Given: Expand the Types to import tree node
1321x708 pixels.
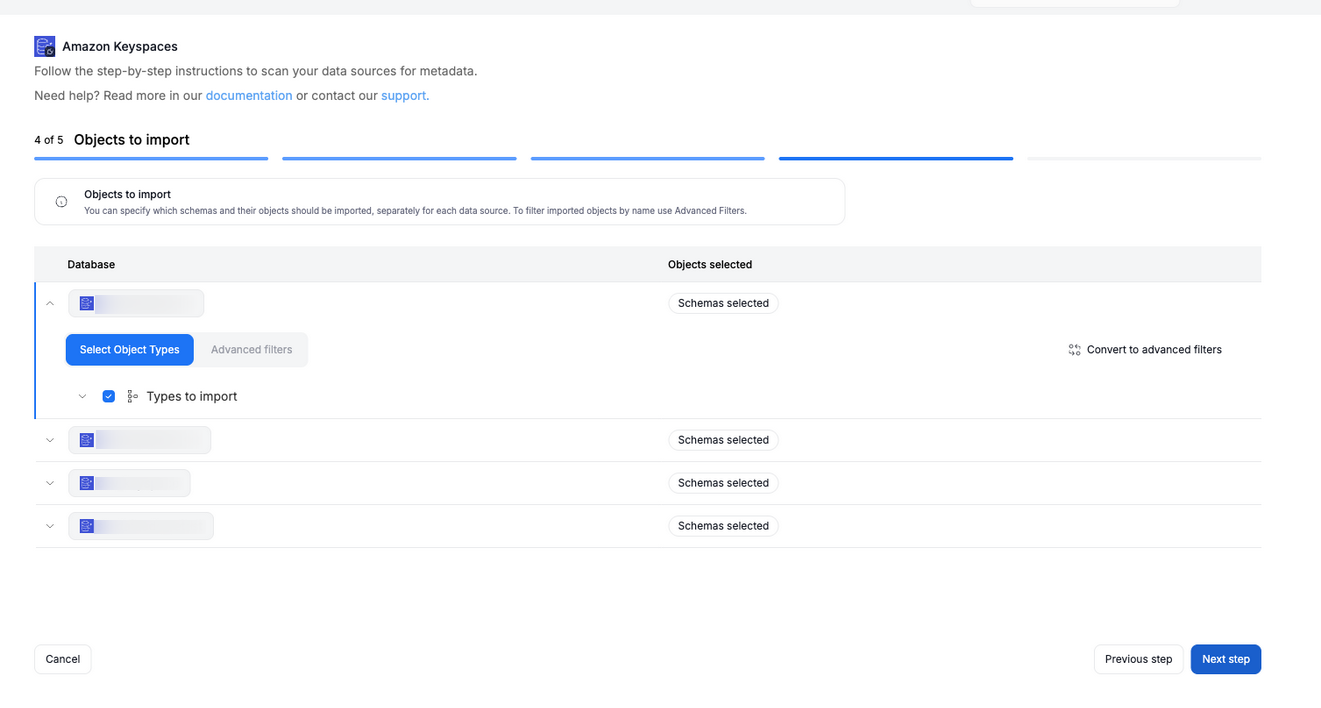Looking at the screenshot, I should point(82,397).
